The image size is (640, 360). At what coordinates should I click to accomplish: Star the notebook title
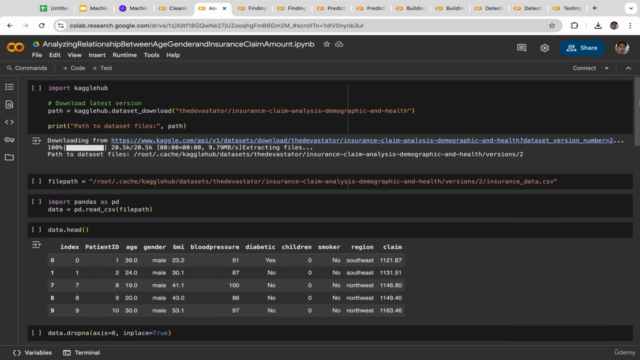[326, 44]
